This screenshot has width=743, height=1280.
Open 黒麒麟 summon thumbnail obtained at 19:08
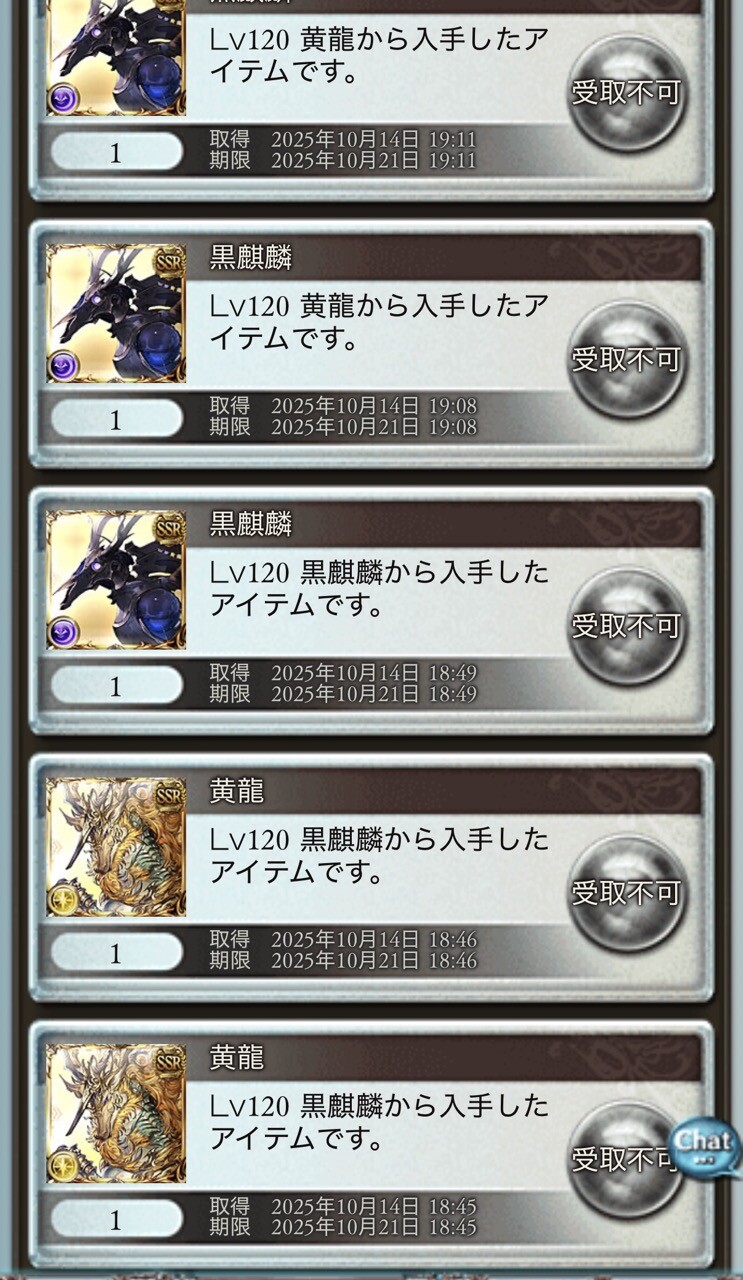pyautogui.click(x=116, y=313)
